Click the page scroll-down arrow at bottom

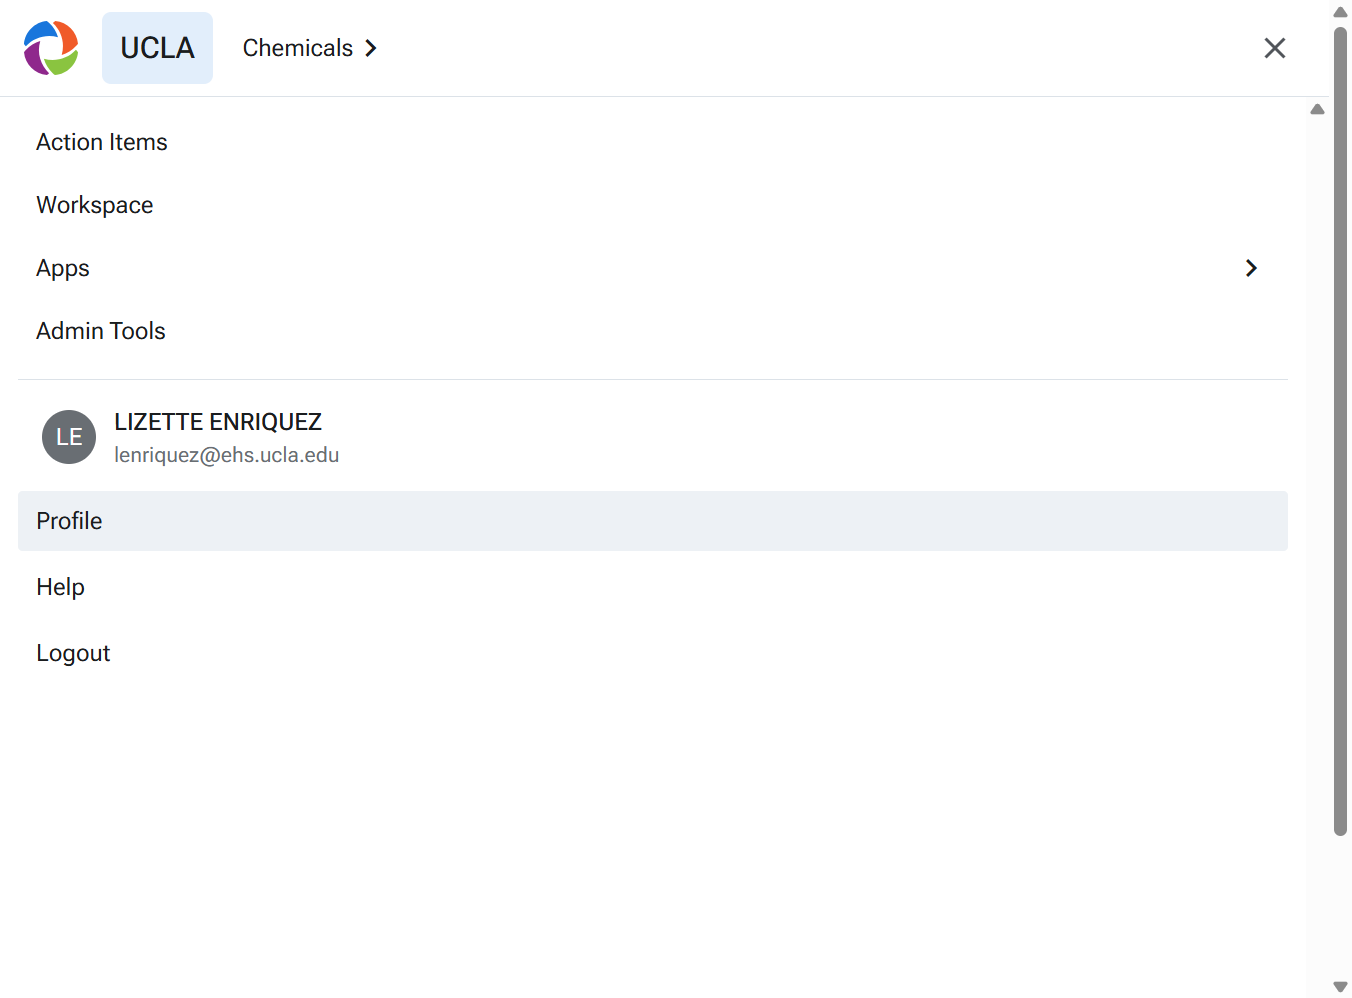pyautogui.click(x=1341, y=987)
